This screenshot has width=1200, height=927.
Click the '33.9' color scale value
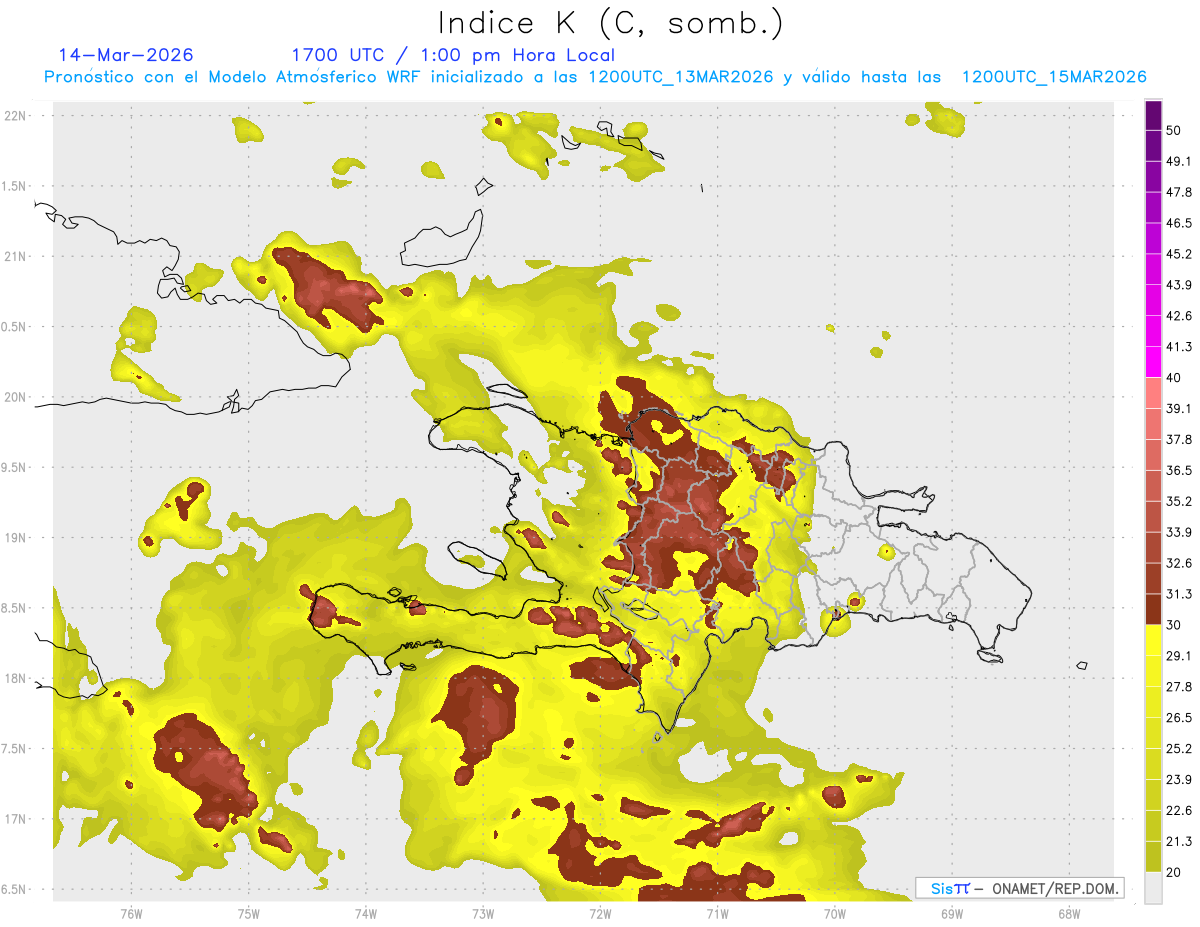pyautogui.click(x=1180, y=532)
